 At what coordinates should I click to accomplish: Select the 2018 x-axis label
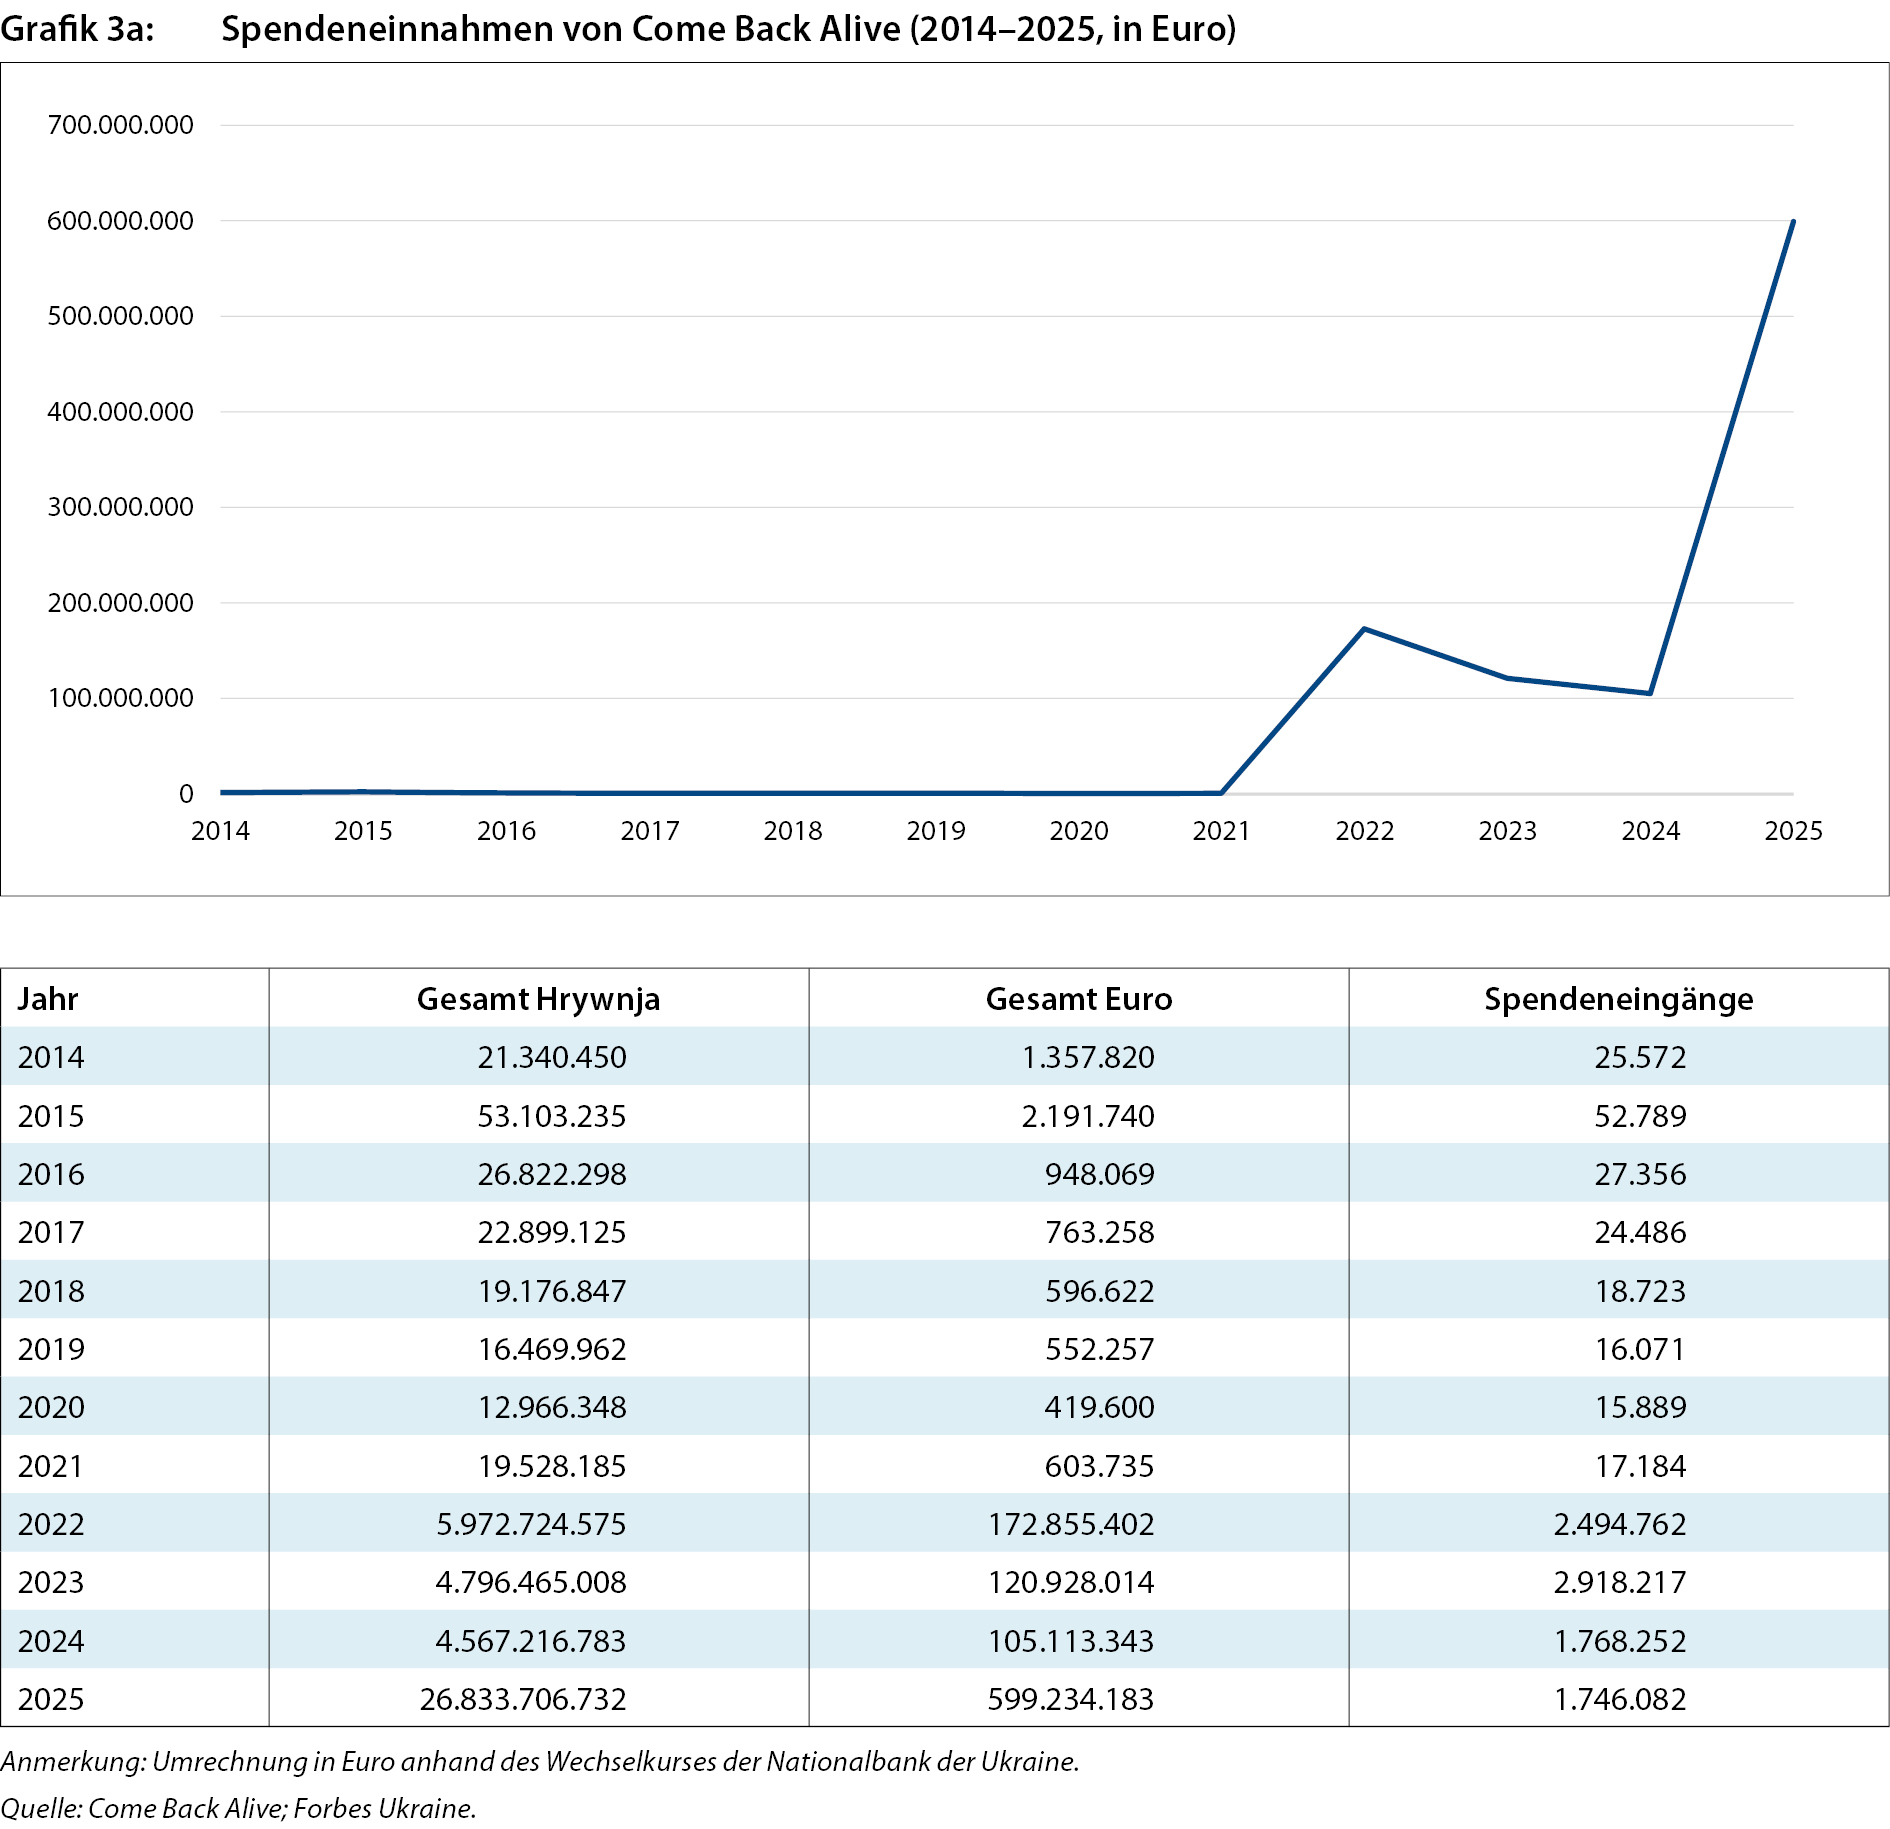coord(792,831)
